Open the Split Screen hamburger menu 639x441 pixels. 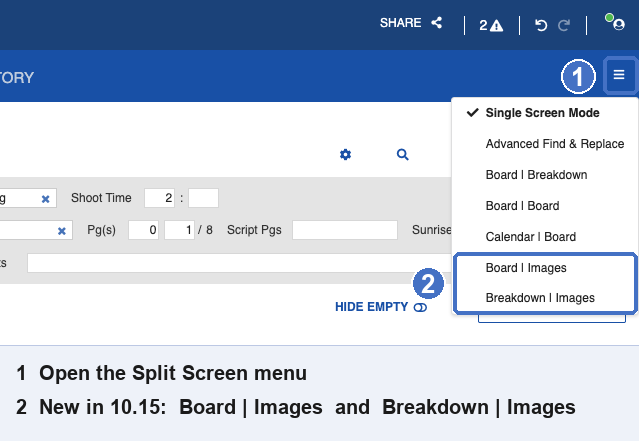point(619,75)
